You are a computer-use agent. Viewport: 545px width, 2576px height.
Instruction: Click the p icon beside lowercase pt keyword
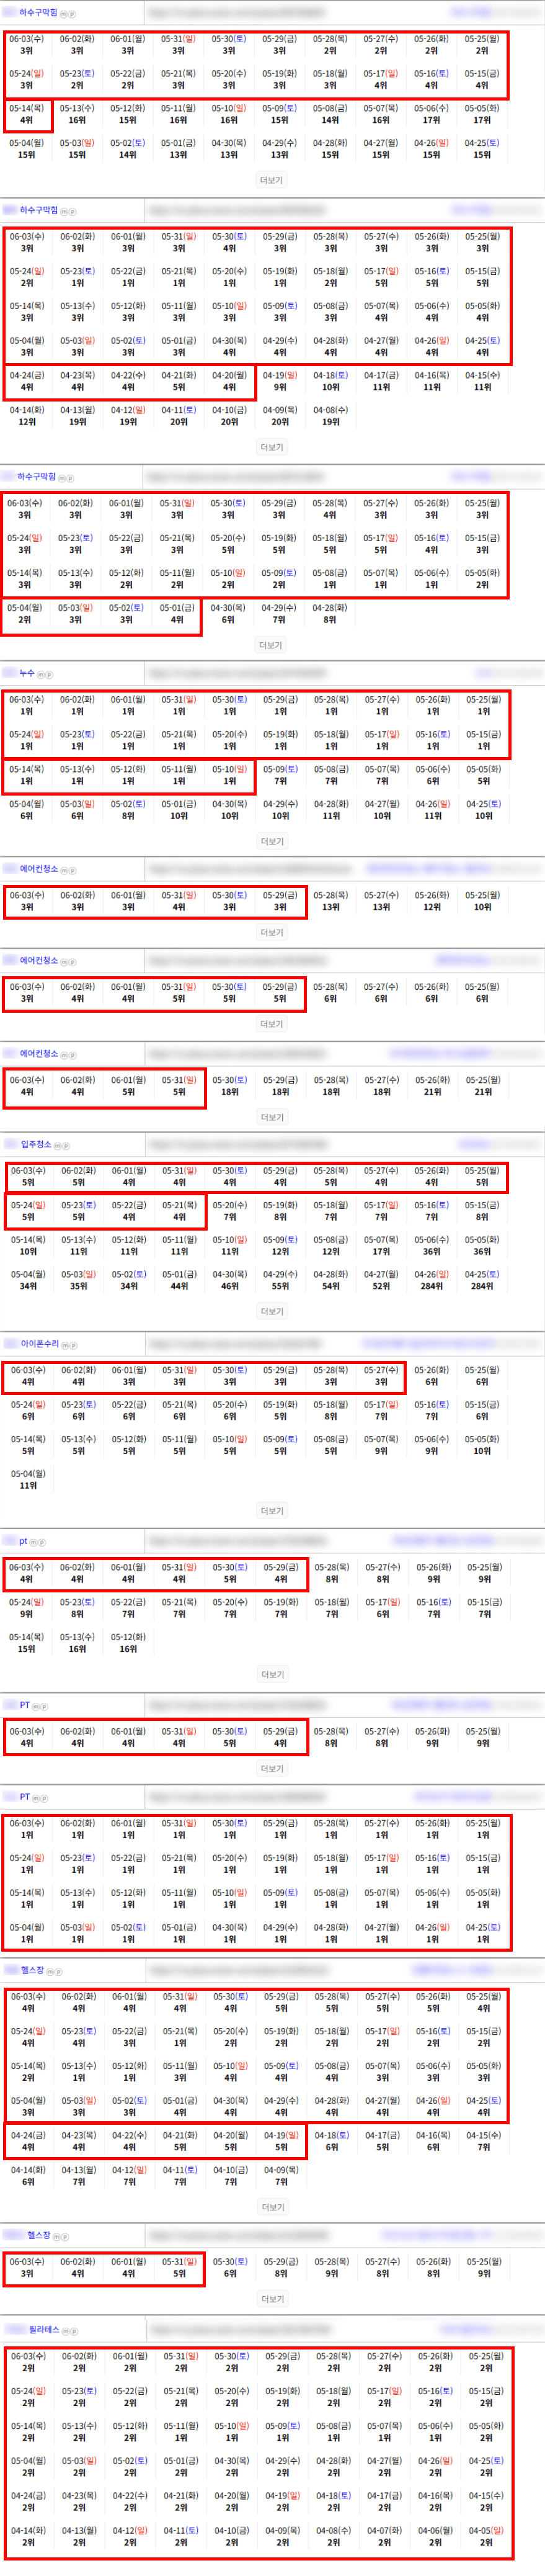point(42,1543)
